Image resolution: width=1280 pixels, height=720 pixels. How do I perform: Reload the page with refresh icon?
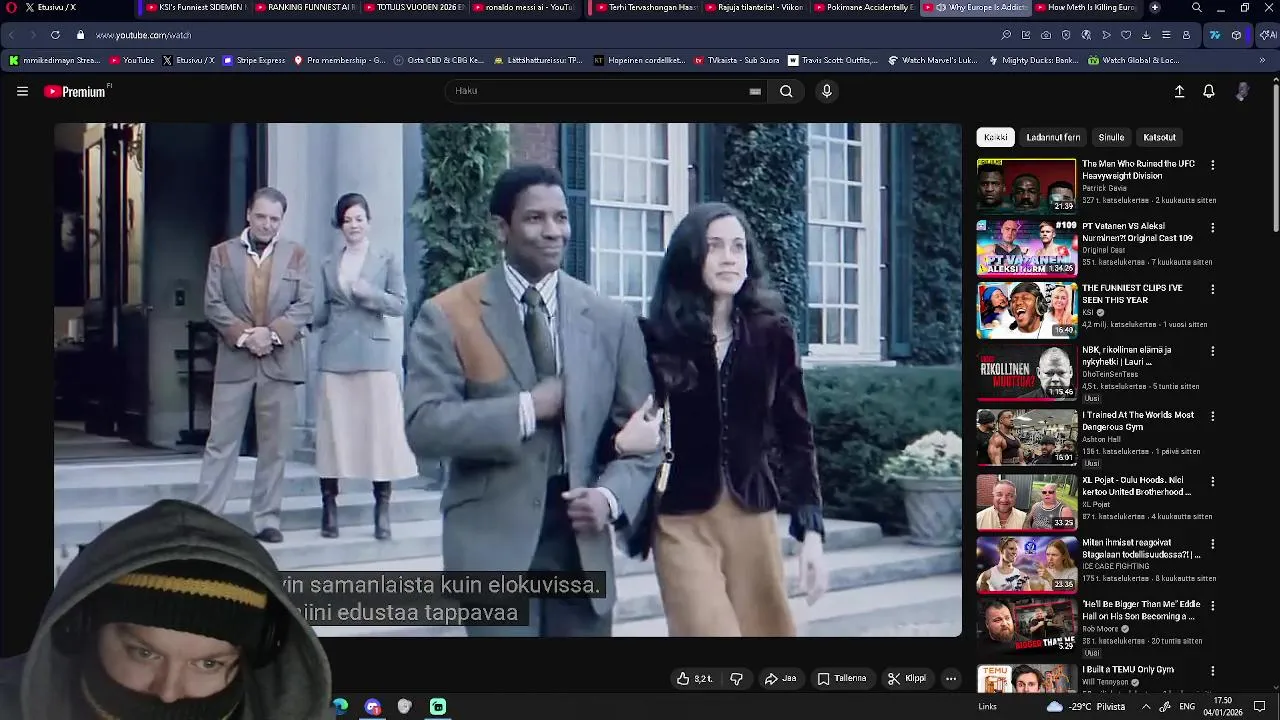coord(55,35)
